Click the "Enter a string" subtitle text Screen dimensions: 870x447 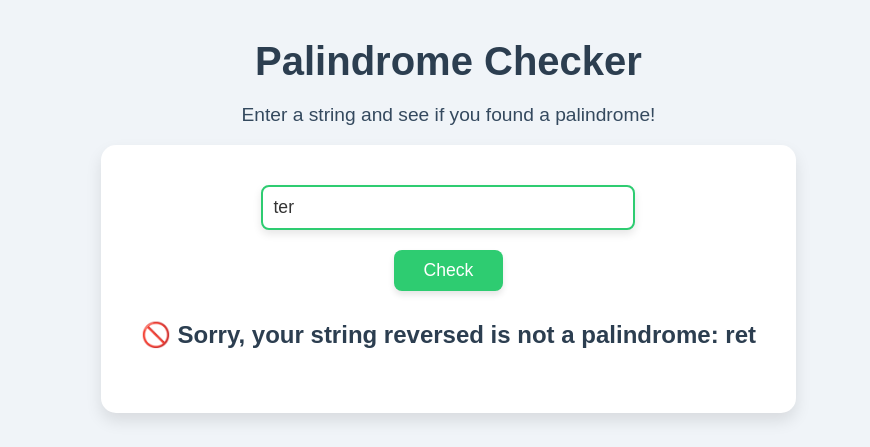(x=448, y=115)
